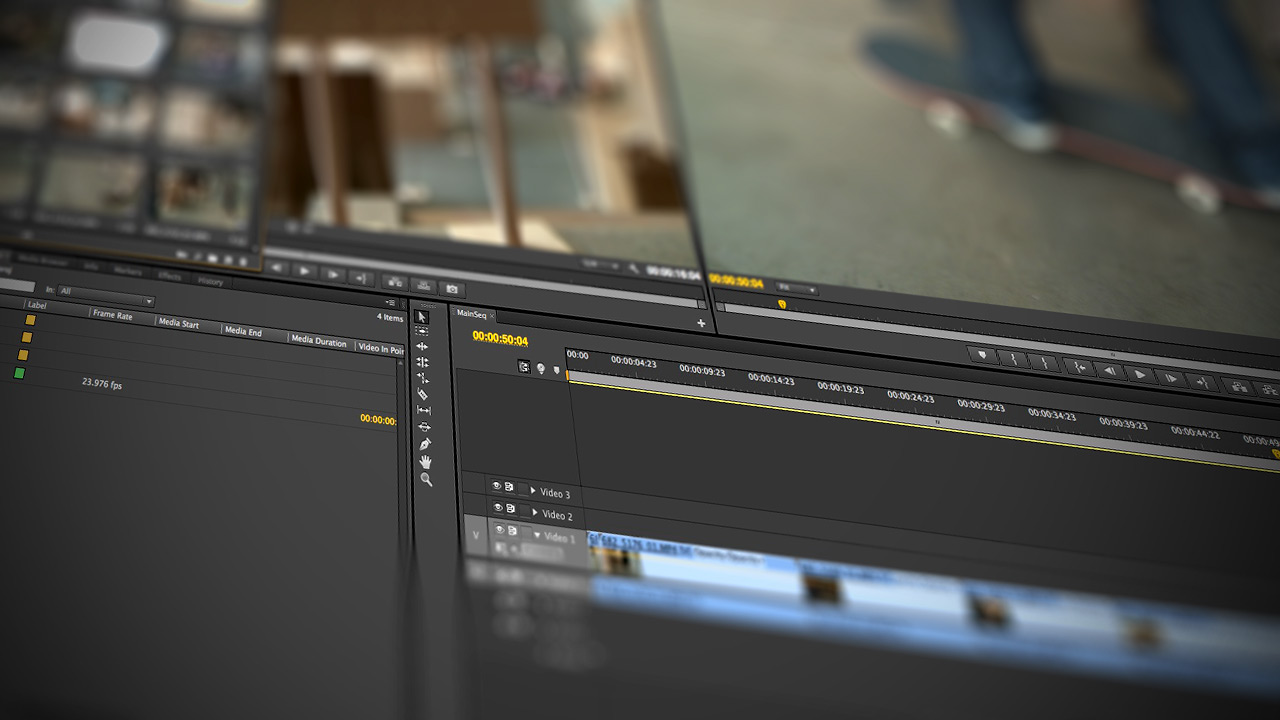This screenshot has height=720, width=1280.
Task: Click ruler at 00:00:24:23
Action: click(911, 396)
